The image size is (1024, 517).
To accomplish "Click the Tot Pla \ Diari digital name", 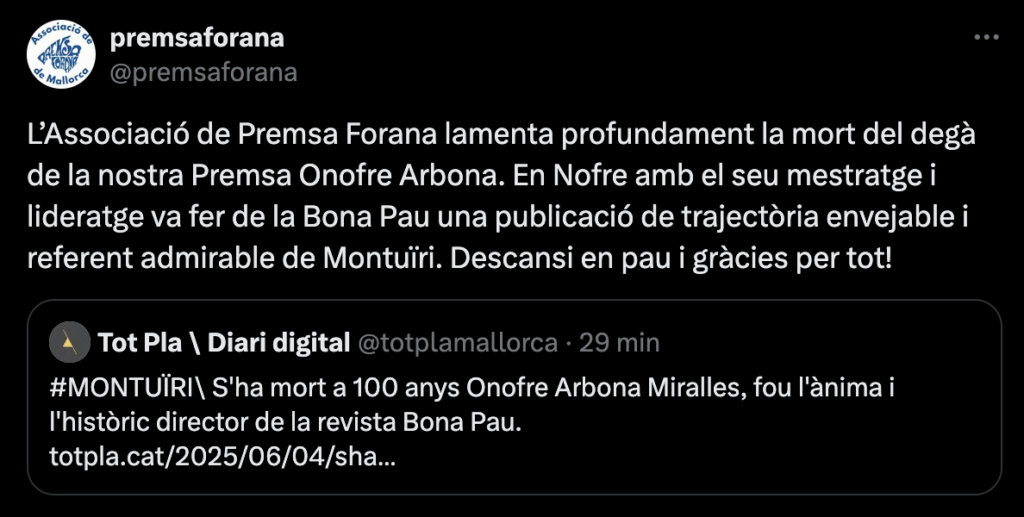I will [224, 343].
